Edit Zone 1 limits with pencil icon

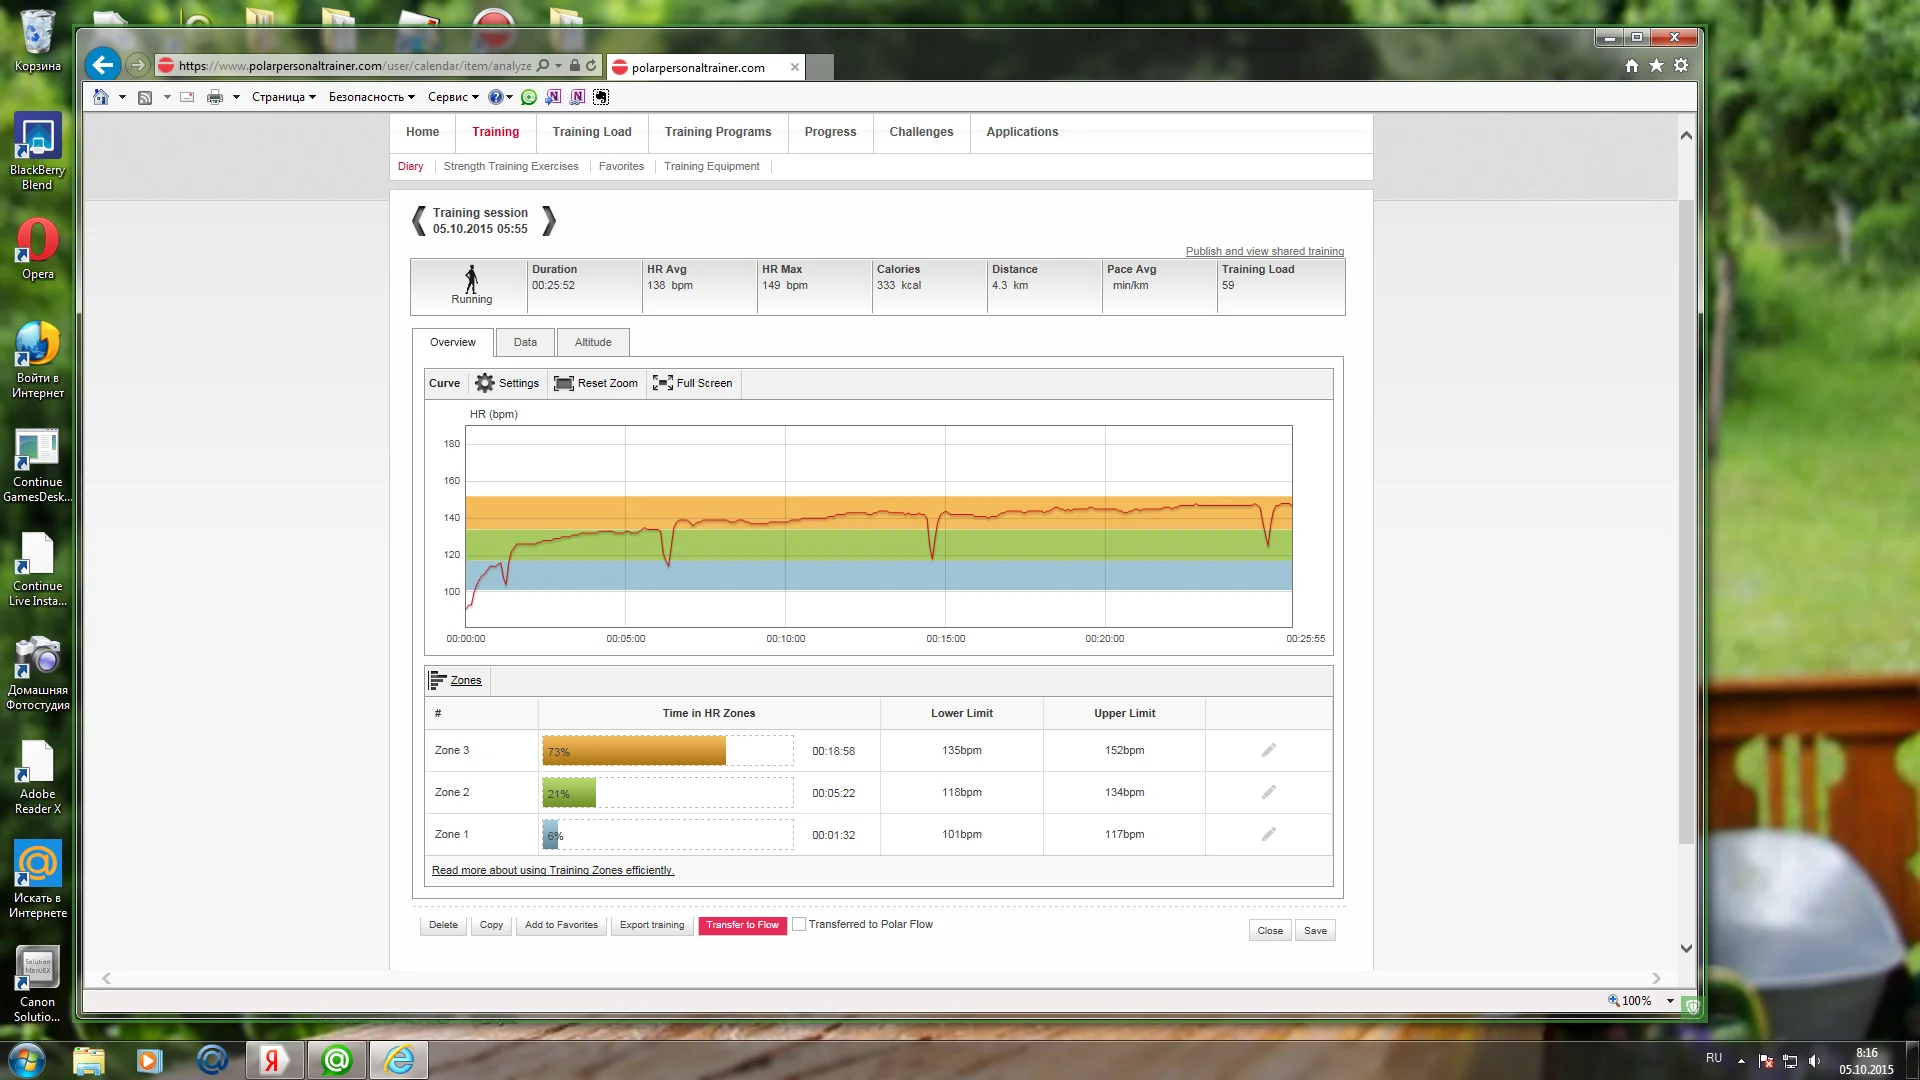pos(1268,834)
